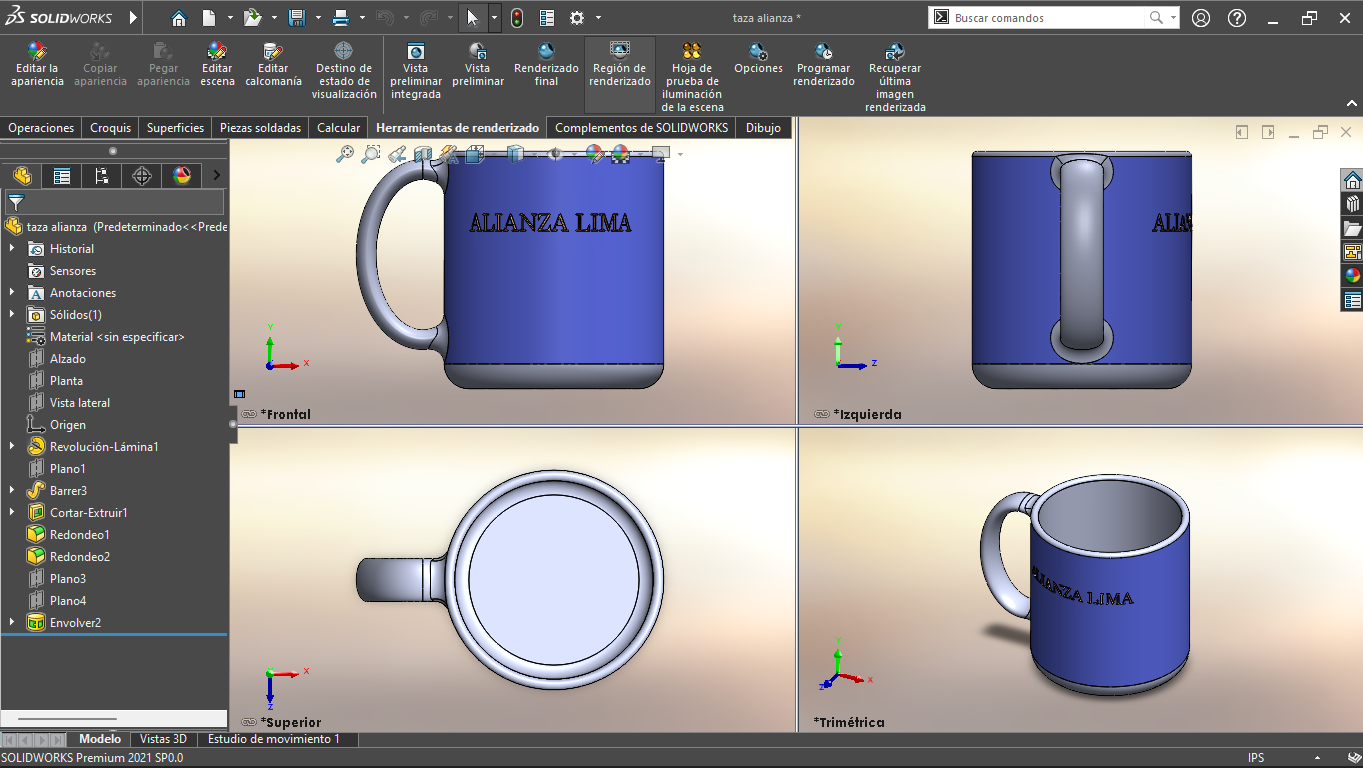1363x768 pixels.
Task: Switch to the Operaciones tab
Action: [x=41, y=128]
